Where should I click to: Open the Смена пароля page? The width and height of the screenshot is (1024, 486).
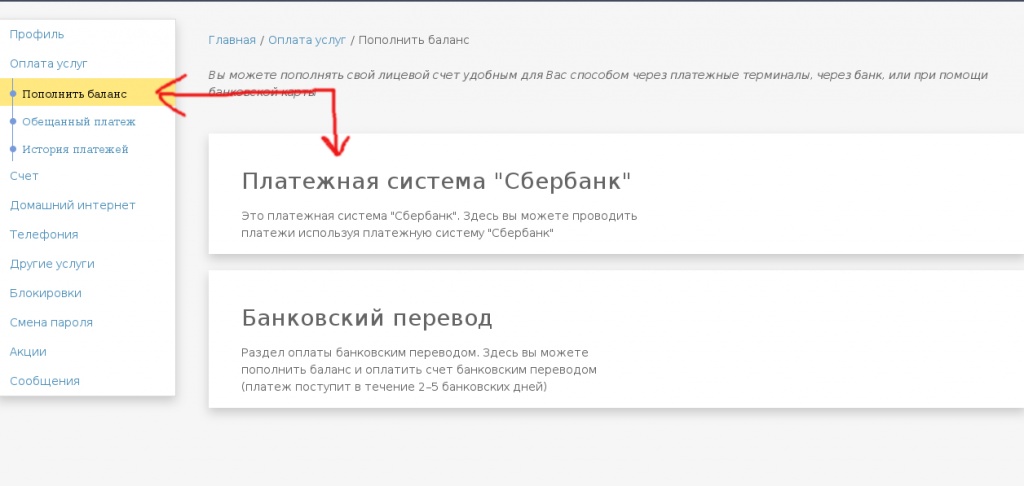coord(51,323)
